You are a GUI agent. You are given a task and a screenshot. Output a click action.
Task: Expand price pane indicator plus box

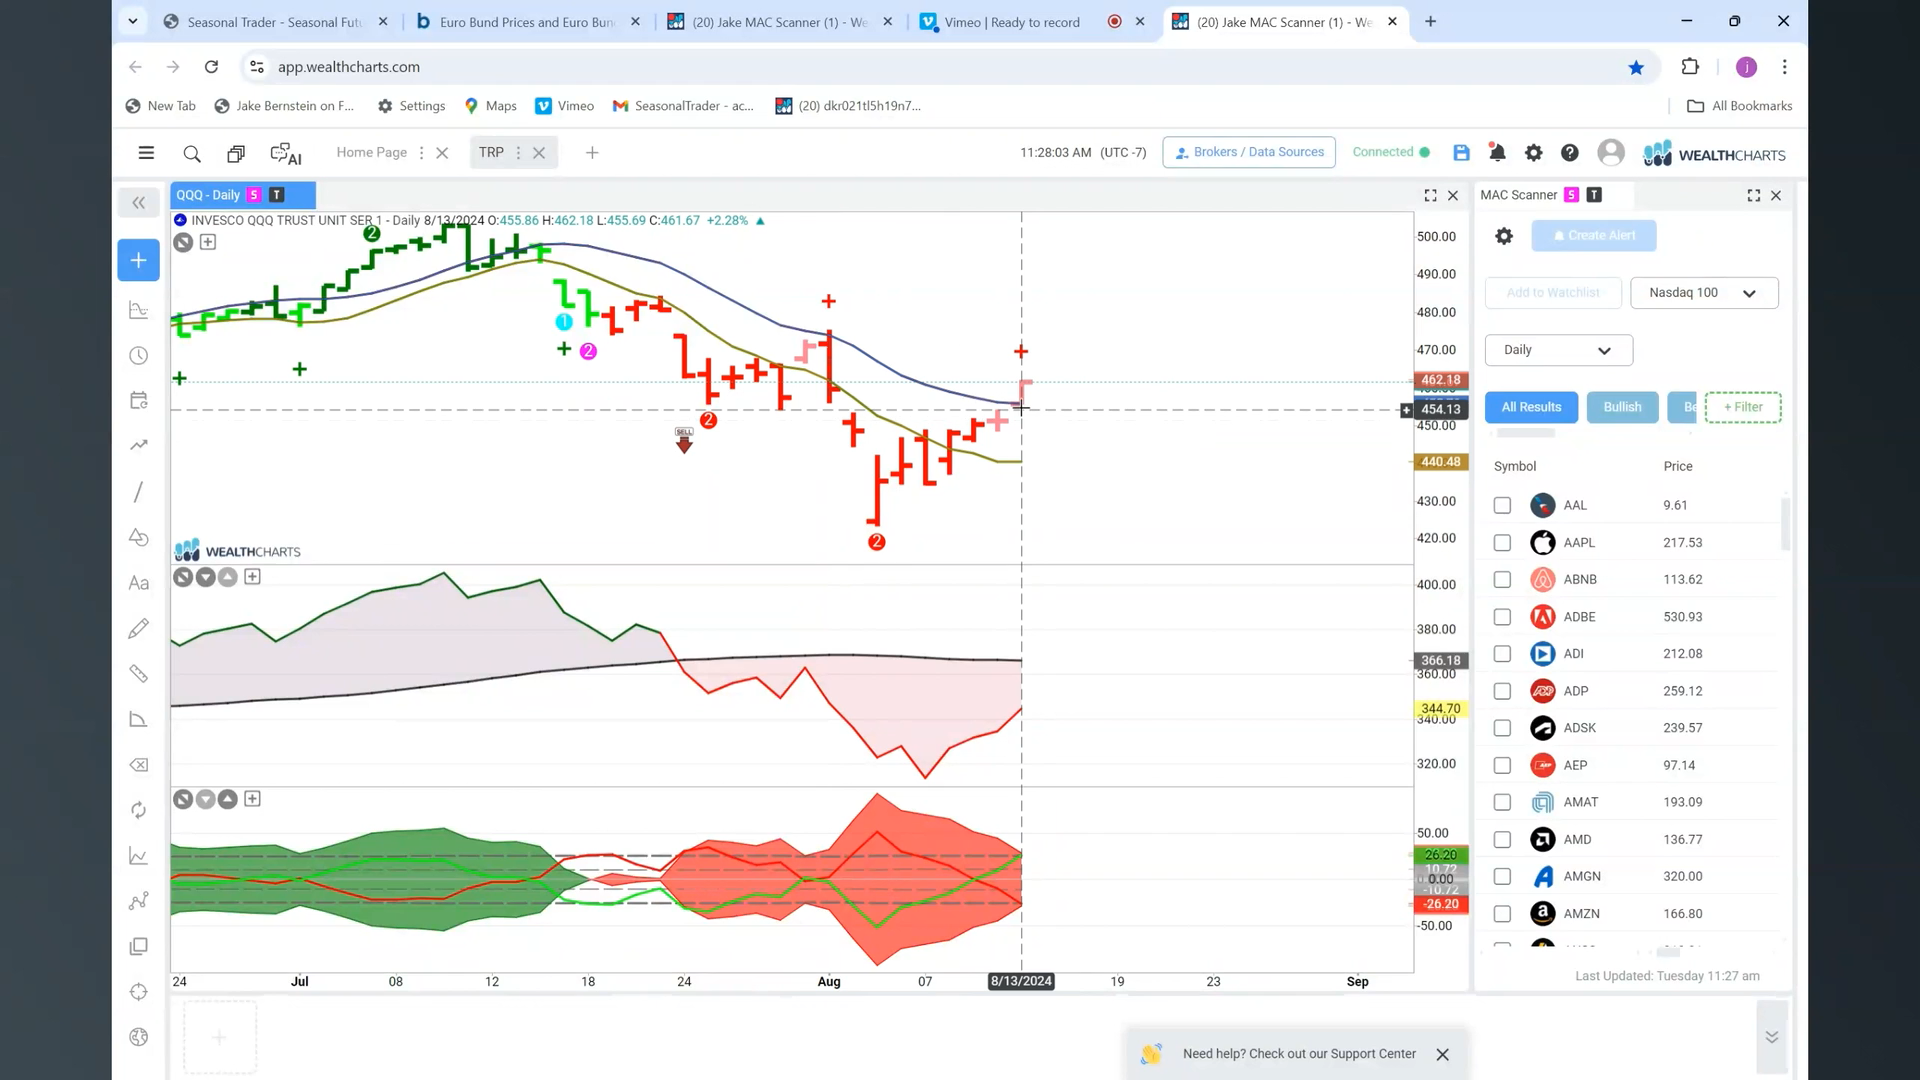pyautogui.click(x=208, y=242)
